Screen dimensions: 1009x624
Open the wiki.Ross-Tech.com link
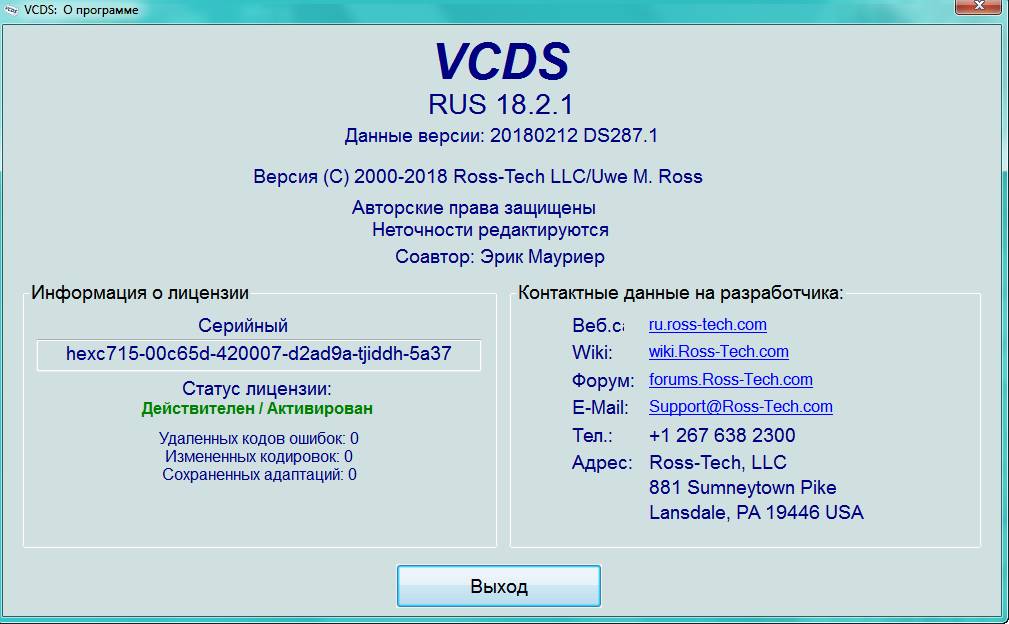pyautogui.click(x=718, y=352)
